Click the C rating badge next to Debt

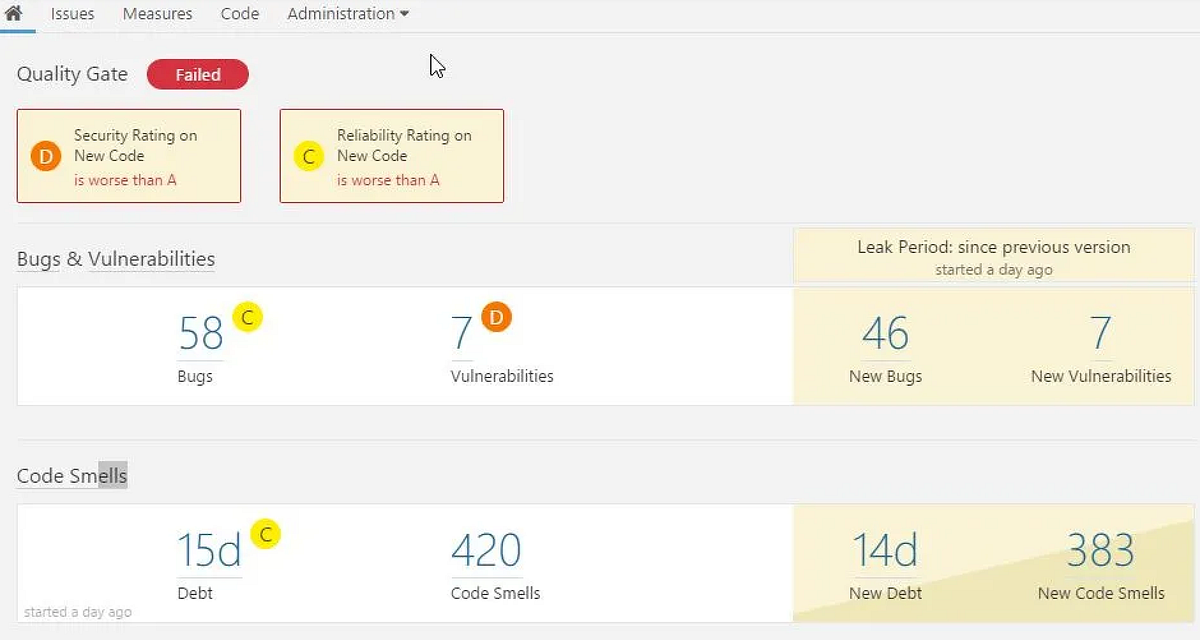[265, 534]
